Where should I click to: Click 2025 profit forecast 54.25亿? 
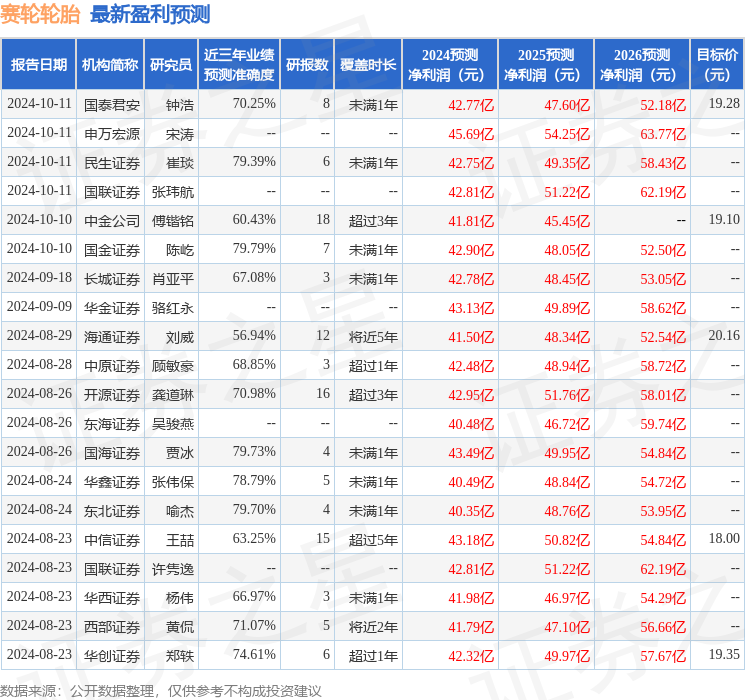tap(567, 134)
